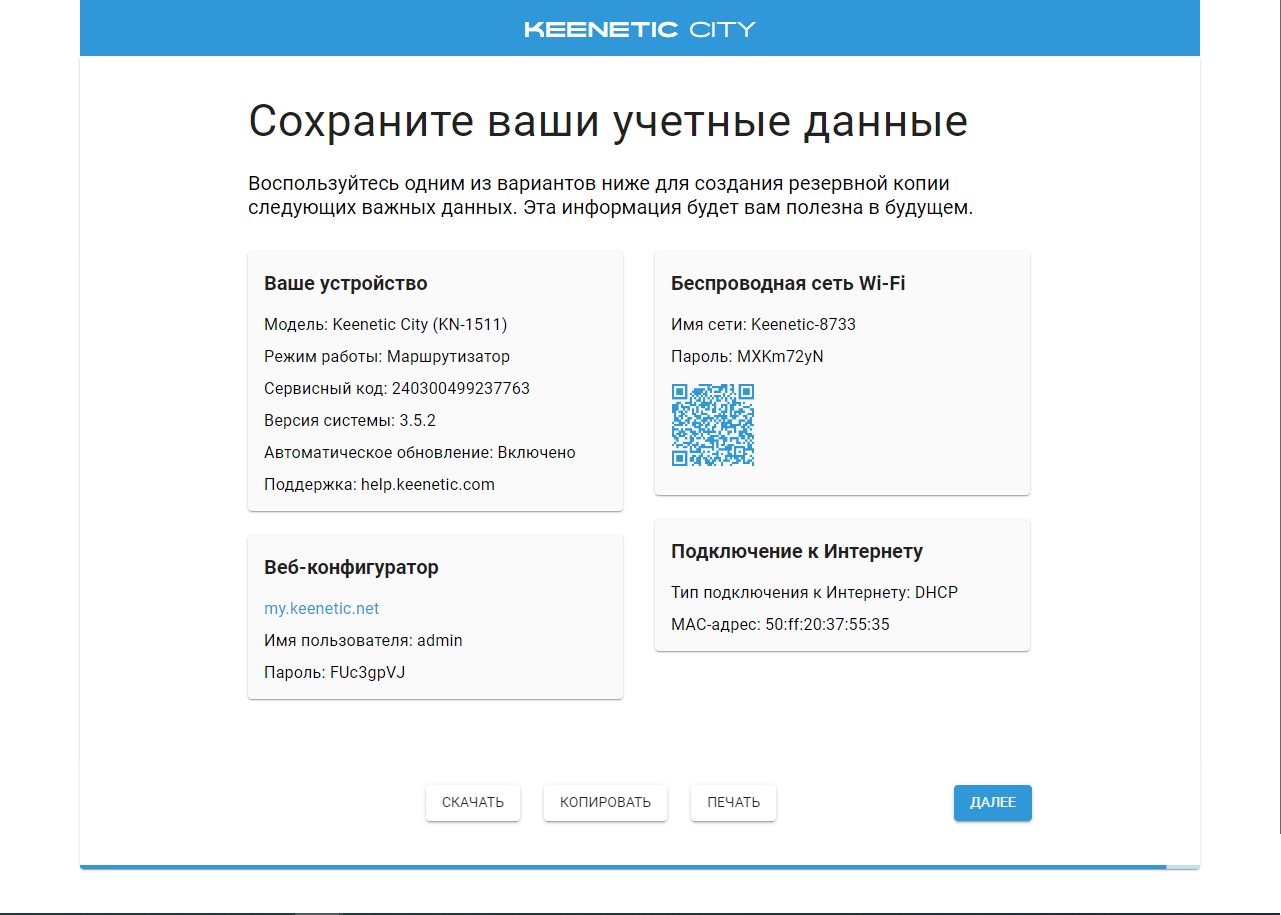Click the Поддержка: help.keenetic.com line
Image resolution: width=1281 pixels, height=915 pixels.
click(379, 485)
